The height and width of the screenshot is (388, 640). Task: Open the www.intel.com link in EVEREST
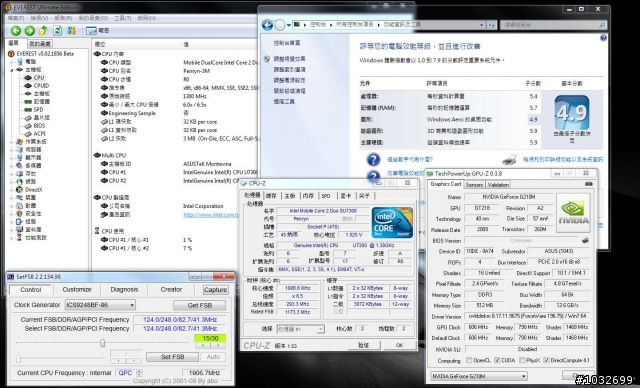coord(211,215)
